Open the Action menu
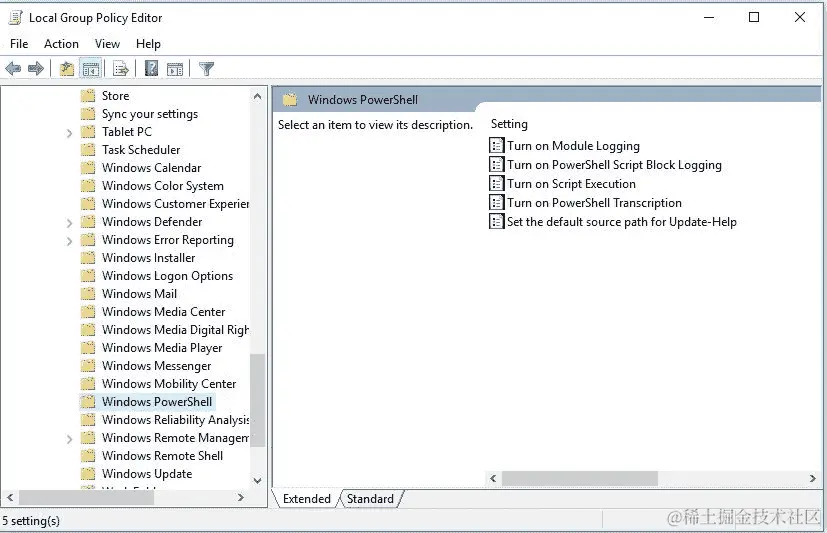The image size is (827, 533). [61, 44]
